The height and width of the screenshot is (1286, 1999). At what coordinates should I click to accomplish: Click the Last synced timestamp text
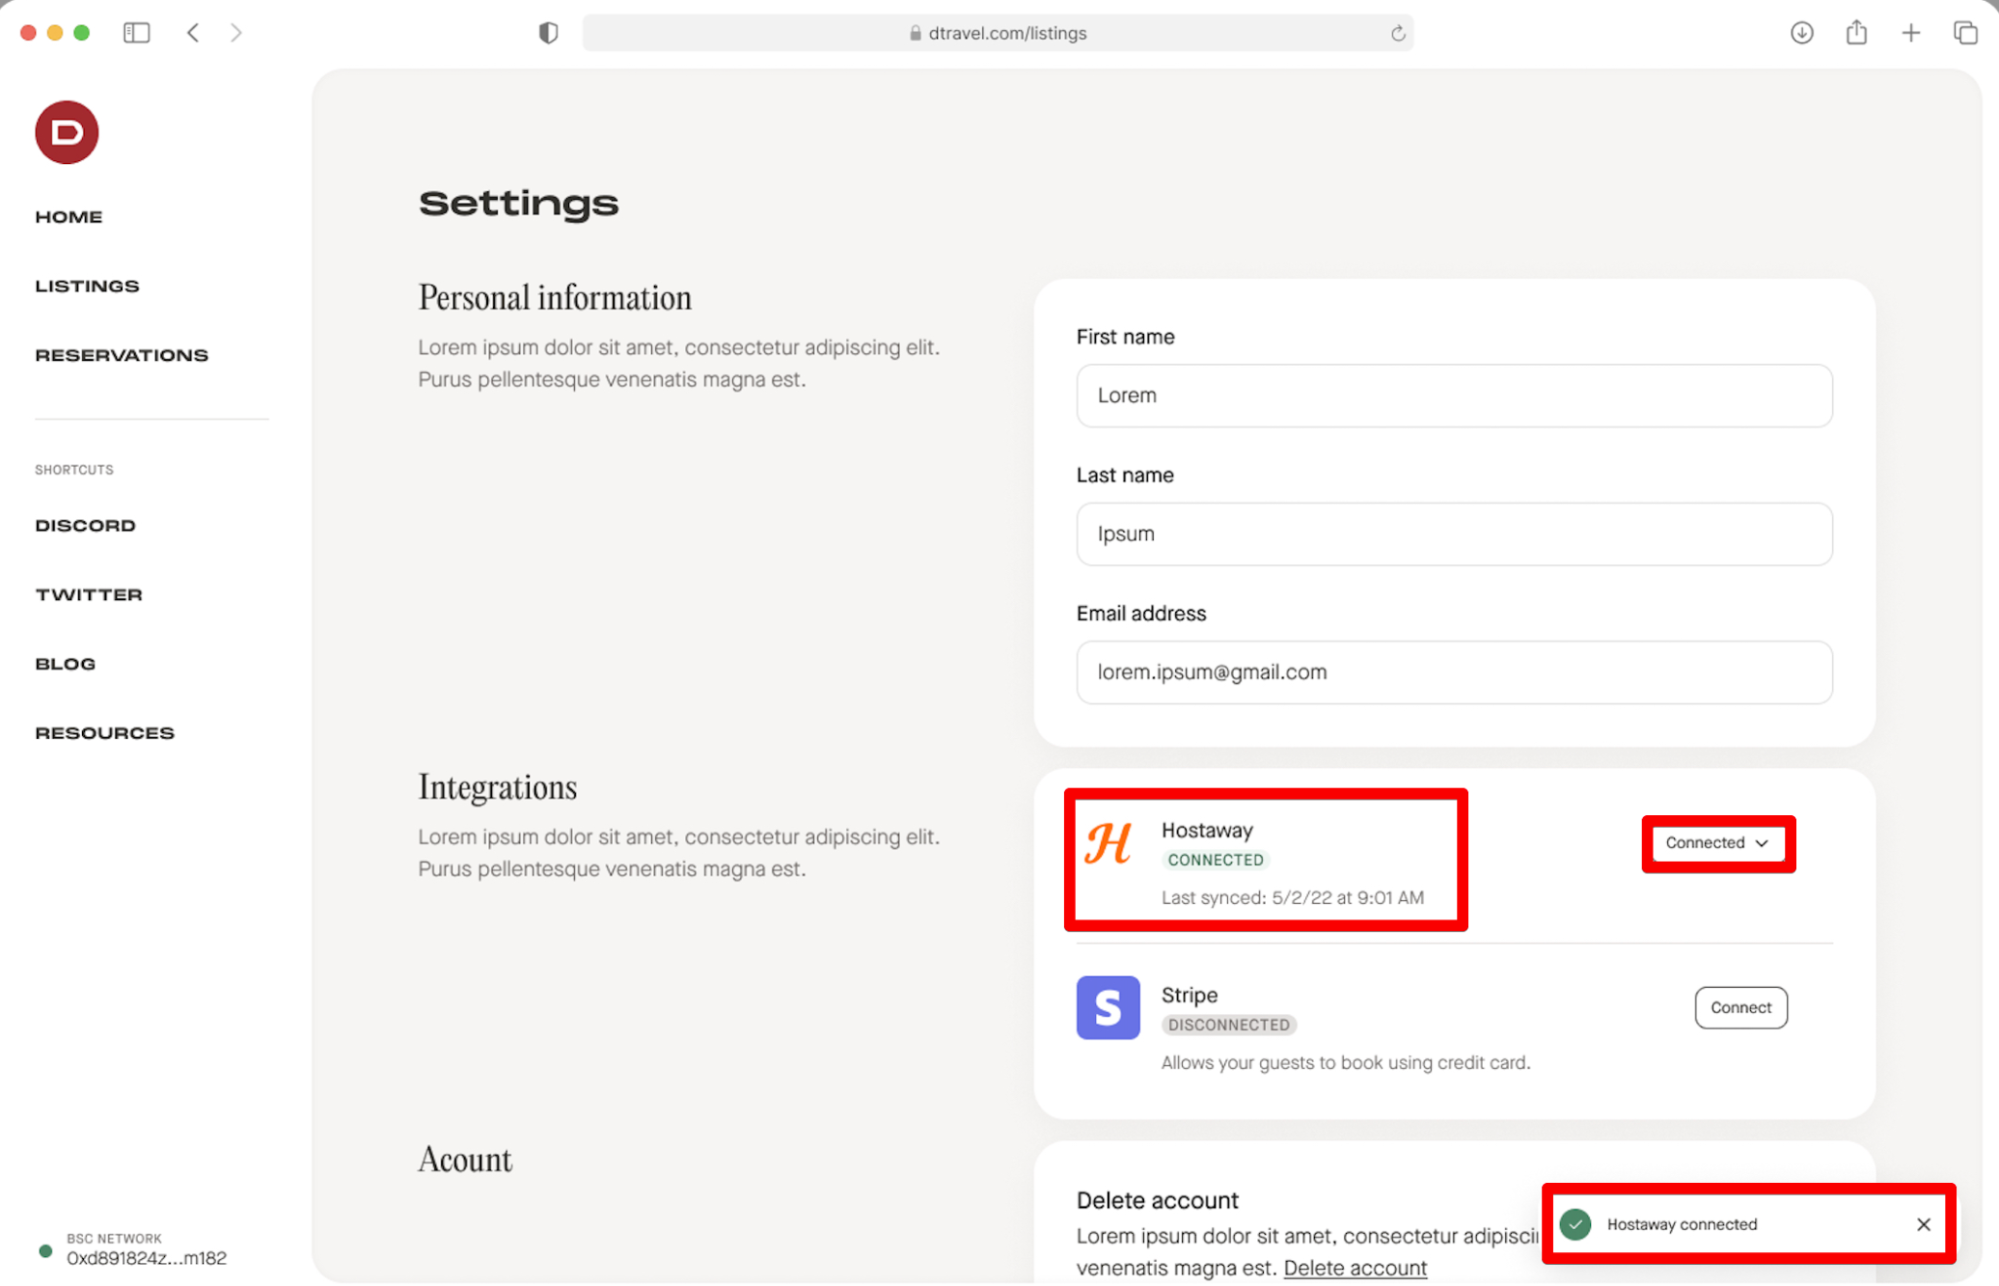click(1292, 897)
